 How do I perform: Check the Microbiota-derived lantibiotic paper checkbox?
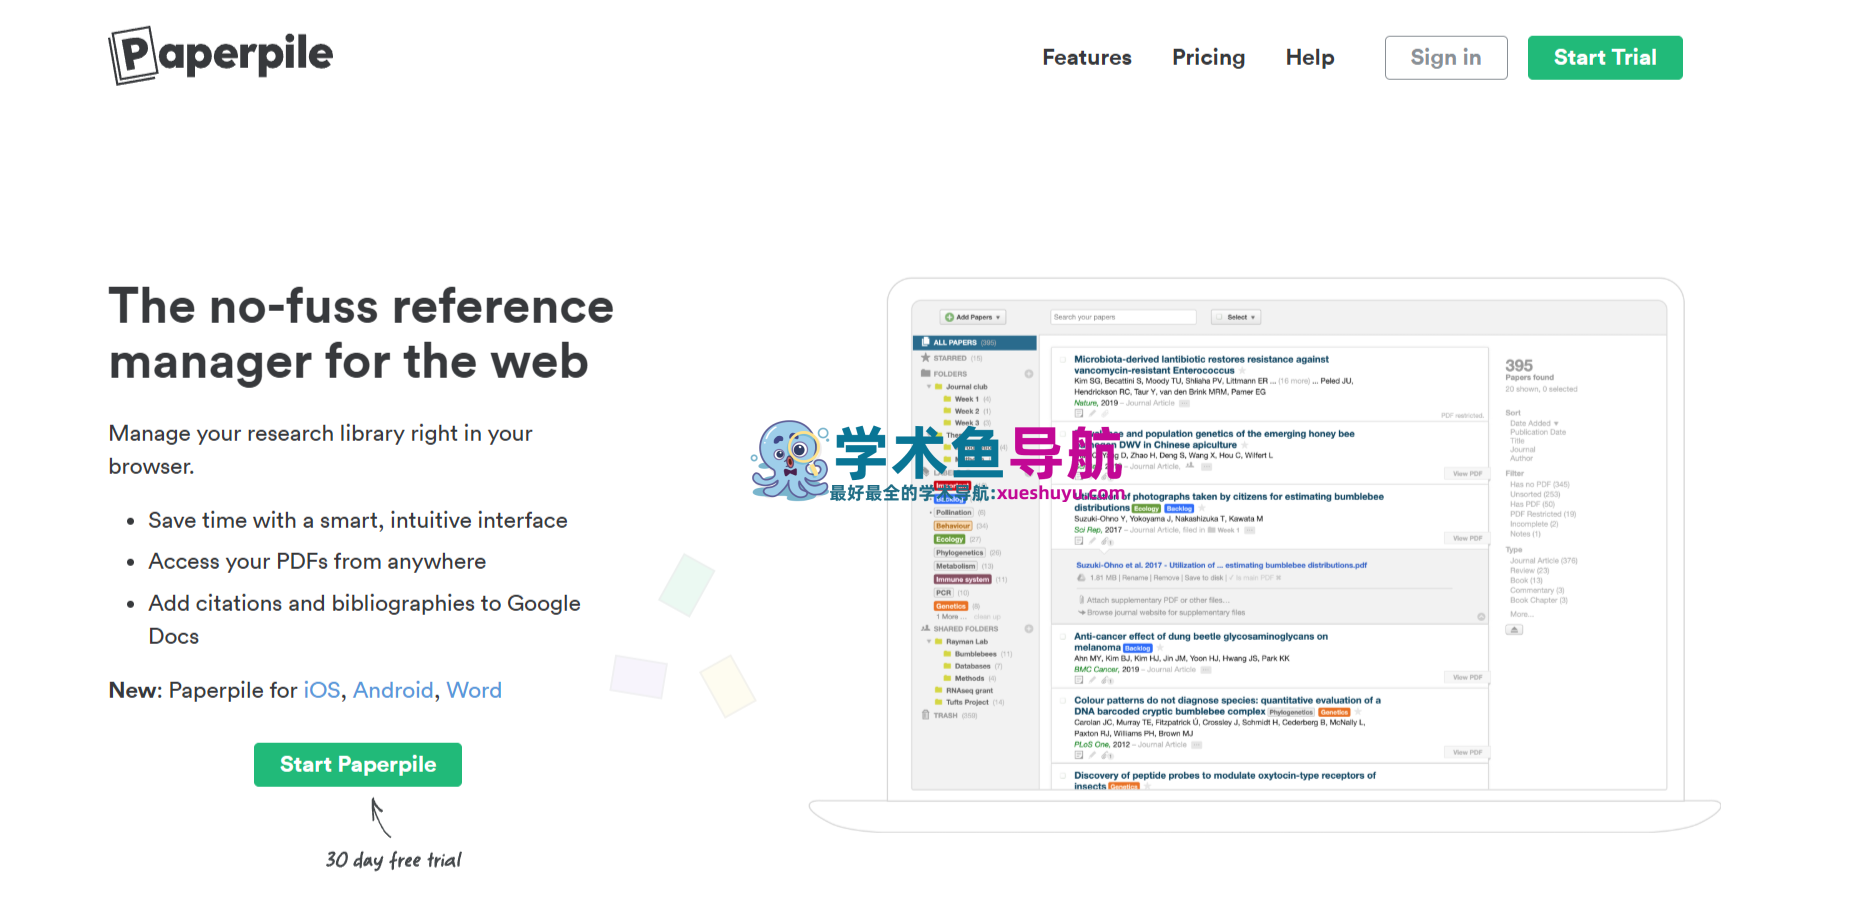pos(1063,359)
